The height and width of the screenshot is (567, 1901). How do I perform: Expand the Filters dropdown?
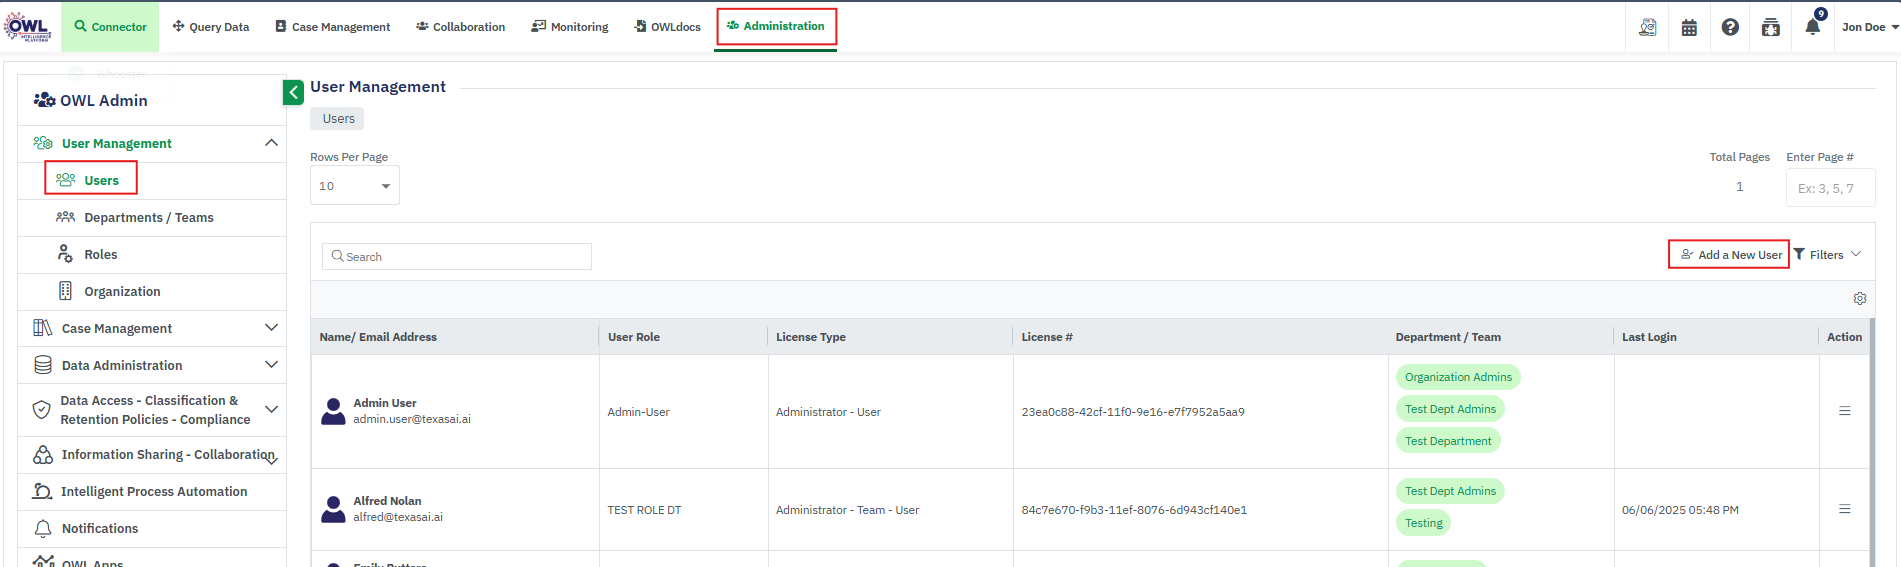click(1827, 255)
